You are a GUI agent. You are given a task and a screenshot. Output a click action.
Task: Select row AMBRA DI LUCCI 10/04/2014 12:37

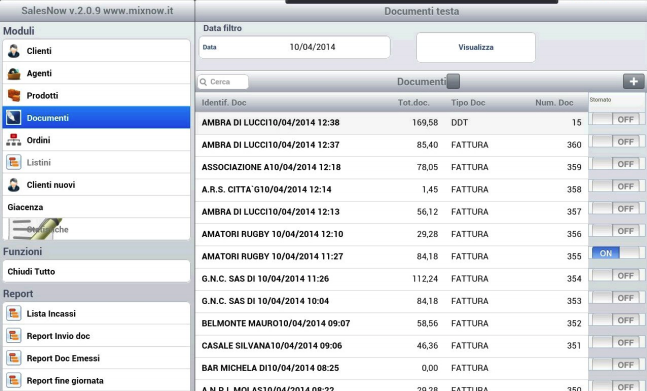pyautogui.click(x=392, y=145)
